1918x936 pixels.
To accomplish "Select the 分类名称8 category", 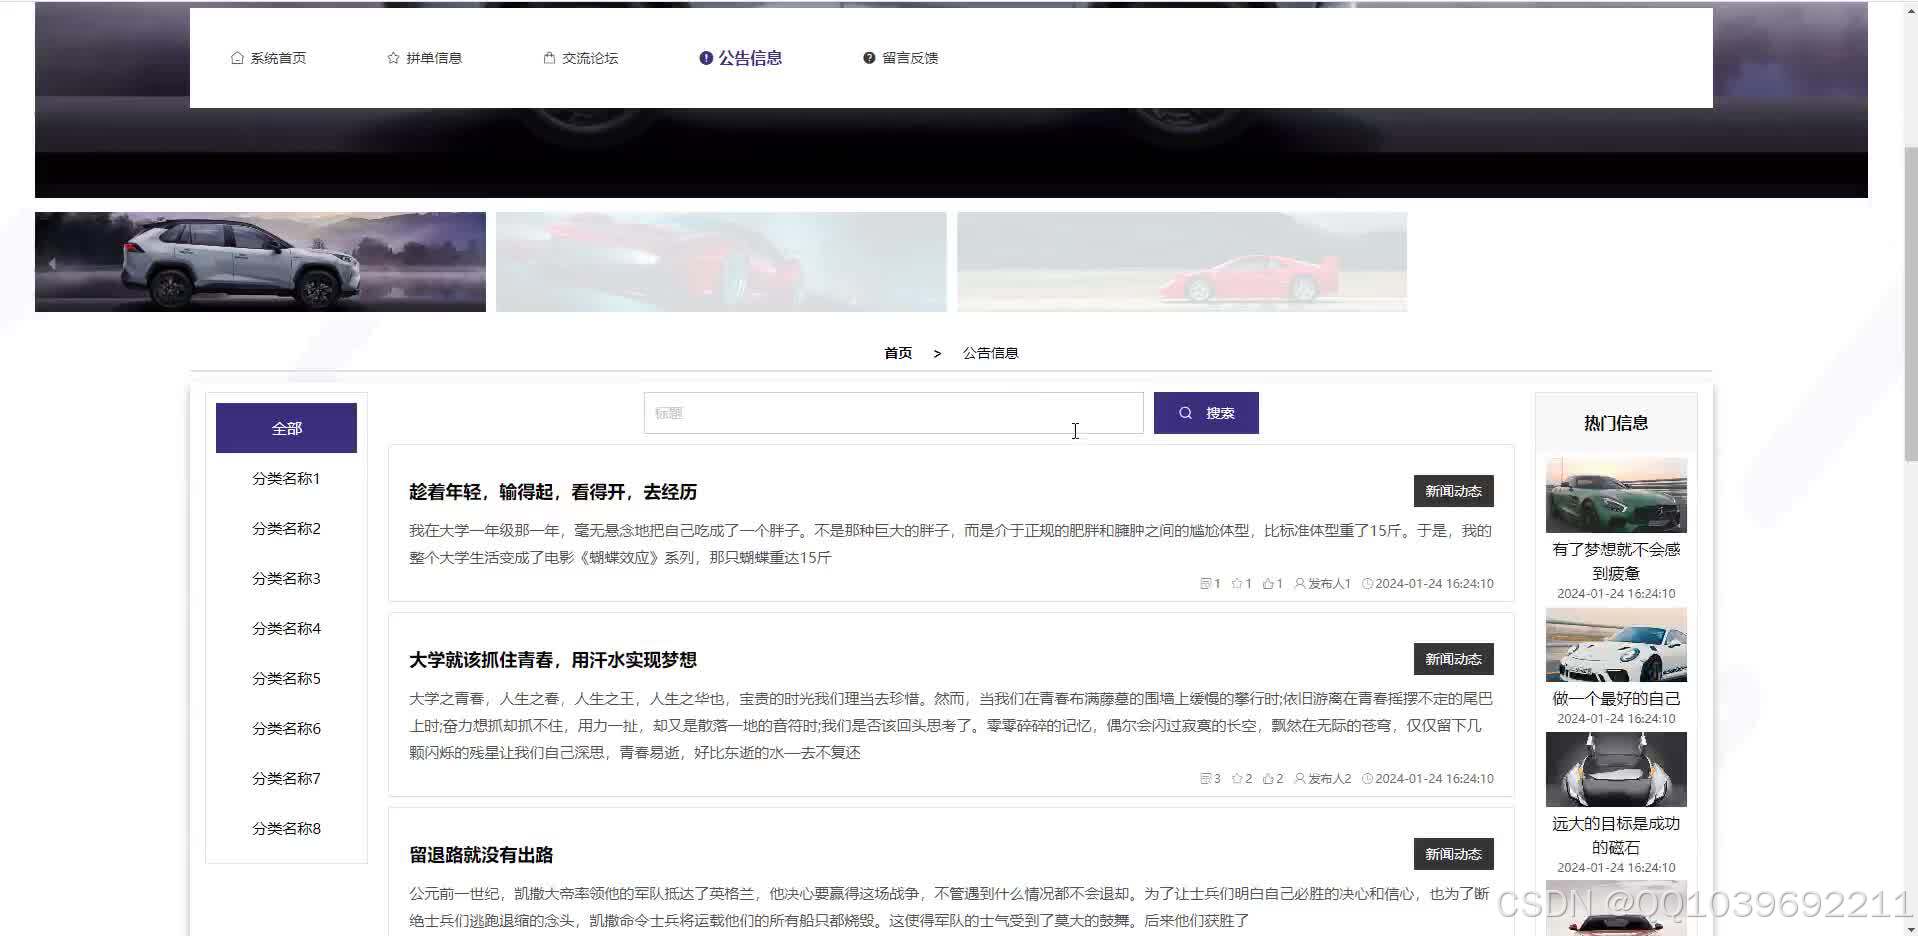I will 286,828.
